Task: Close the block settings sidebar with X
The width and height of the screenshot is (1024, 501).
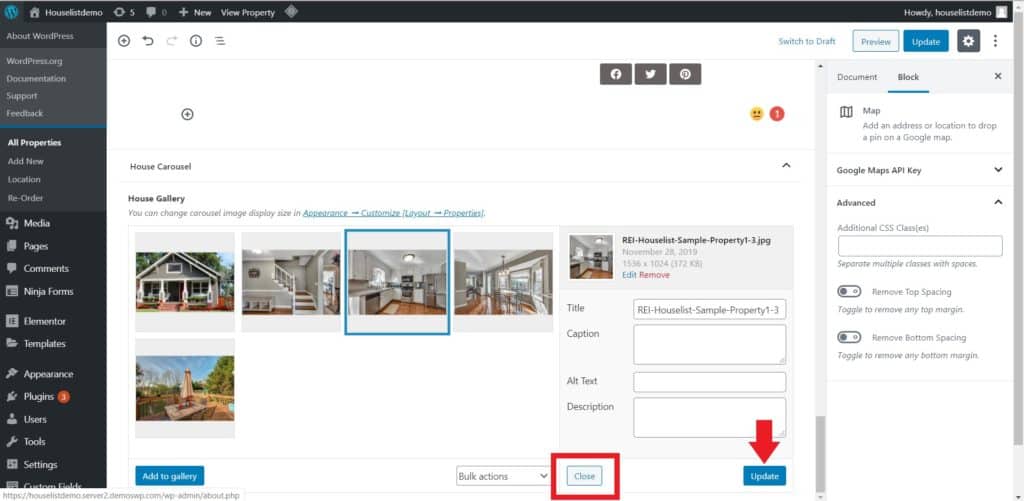Action: tap(998, 76)
